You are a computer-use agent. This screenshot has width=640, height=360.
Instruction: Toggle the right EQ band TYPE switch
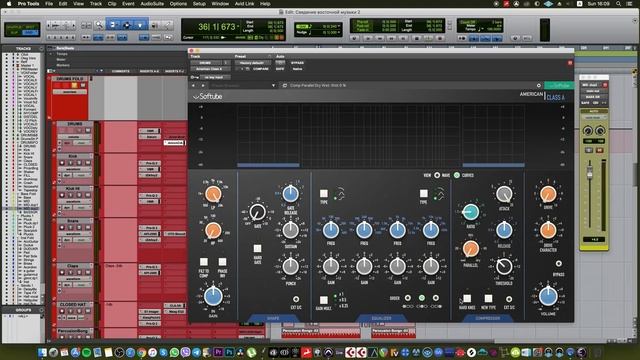424,193
